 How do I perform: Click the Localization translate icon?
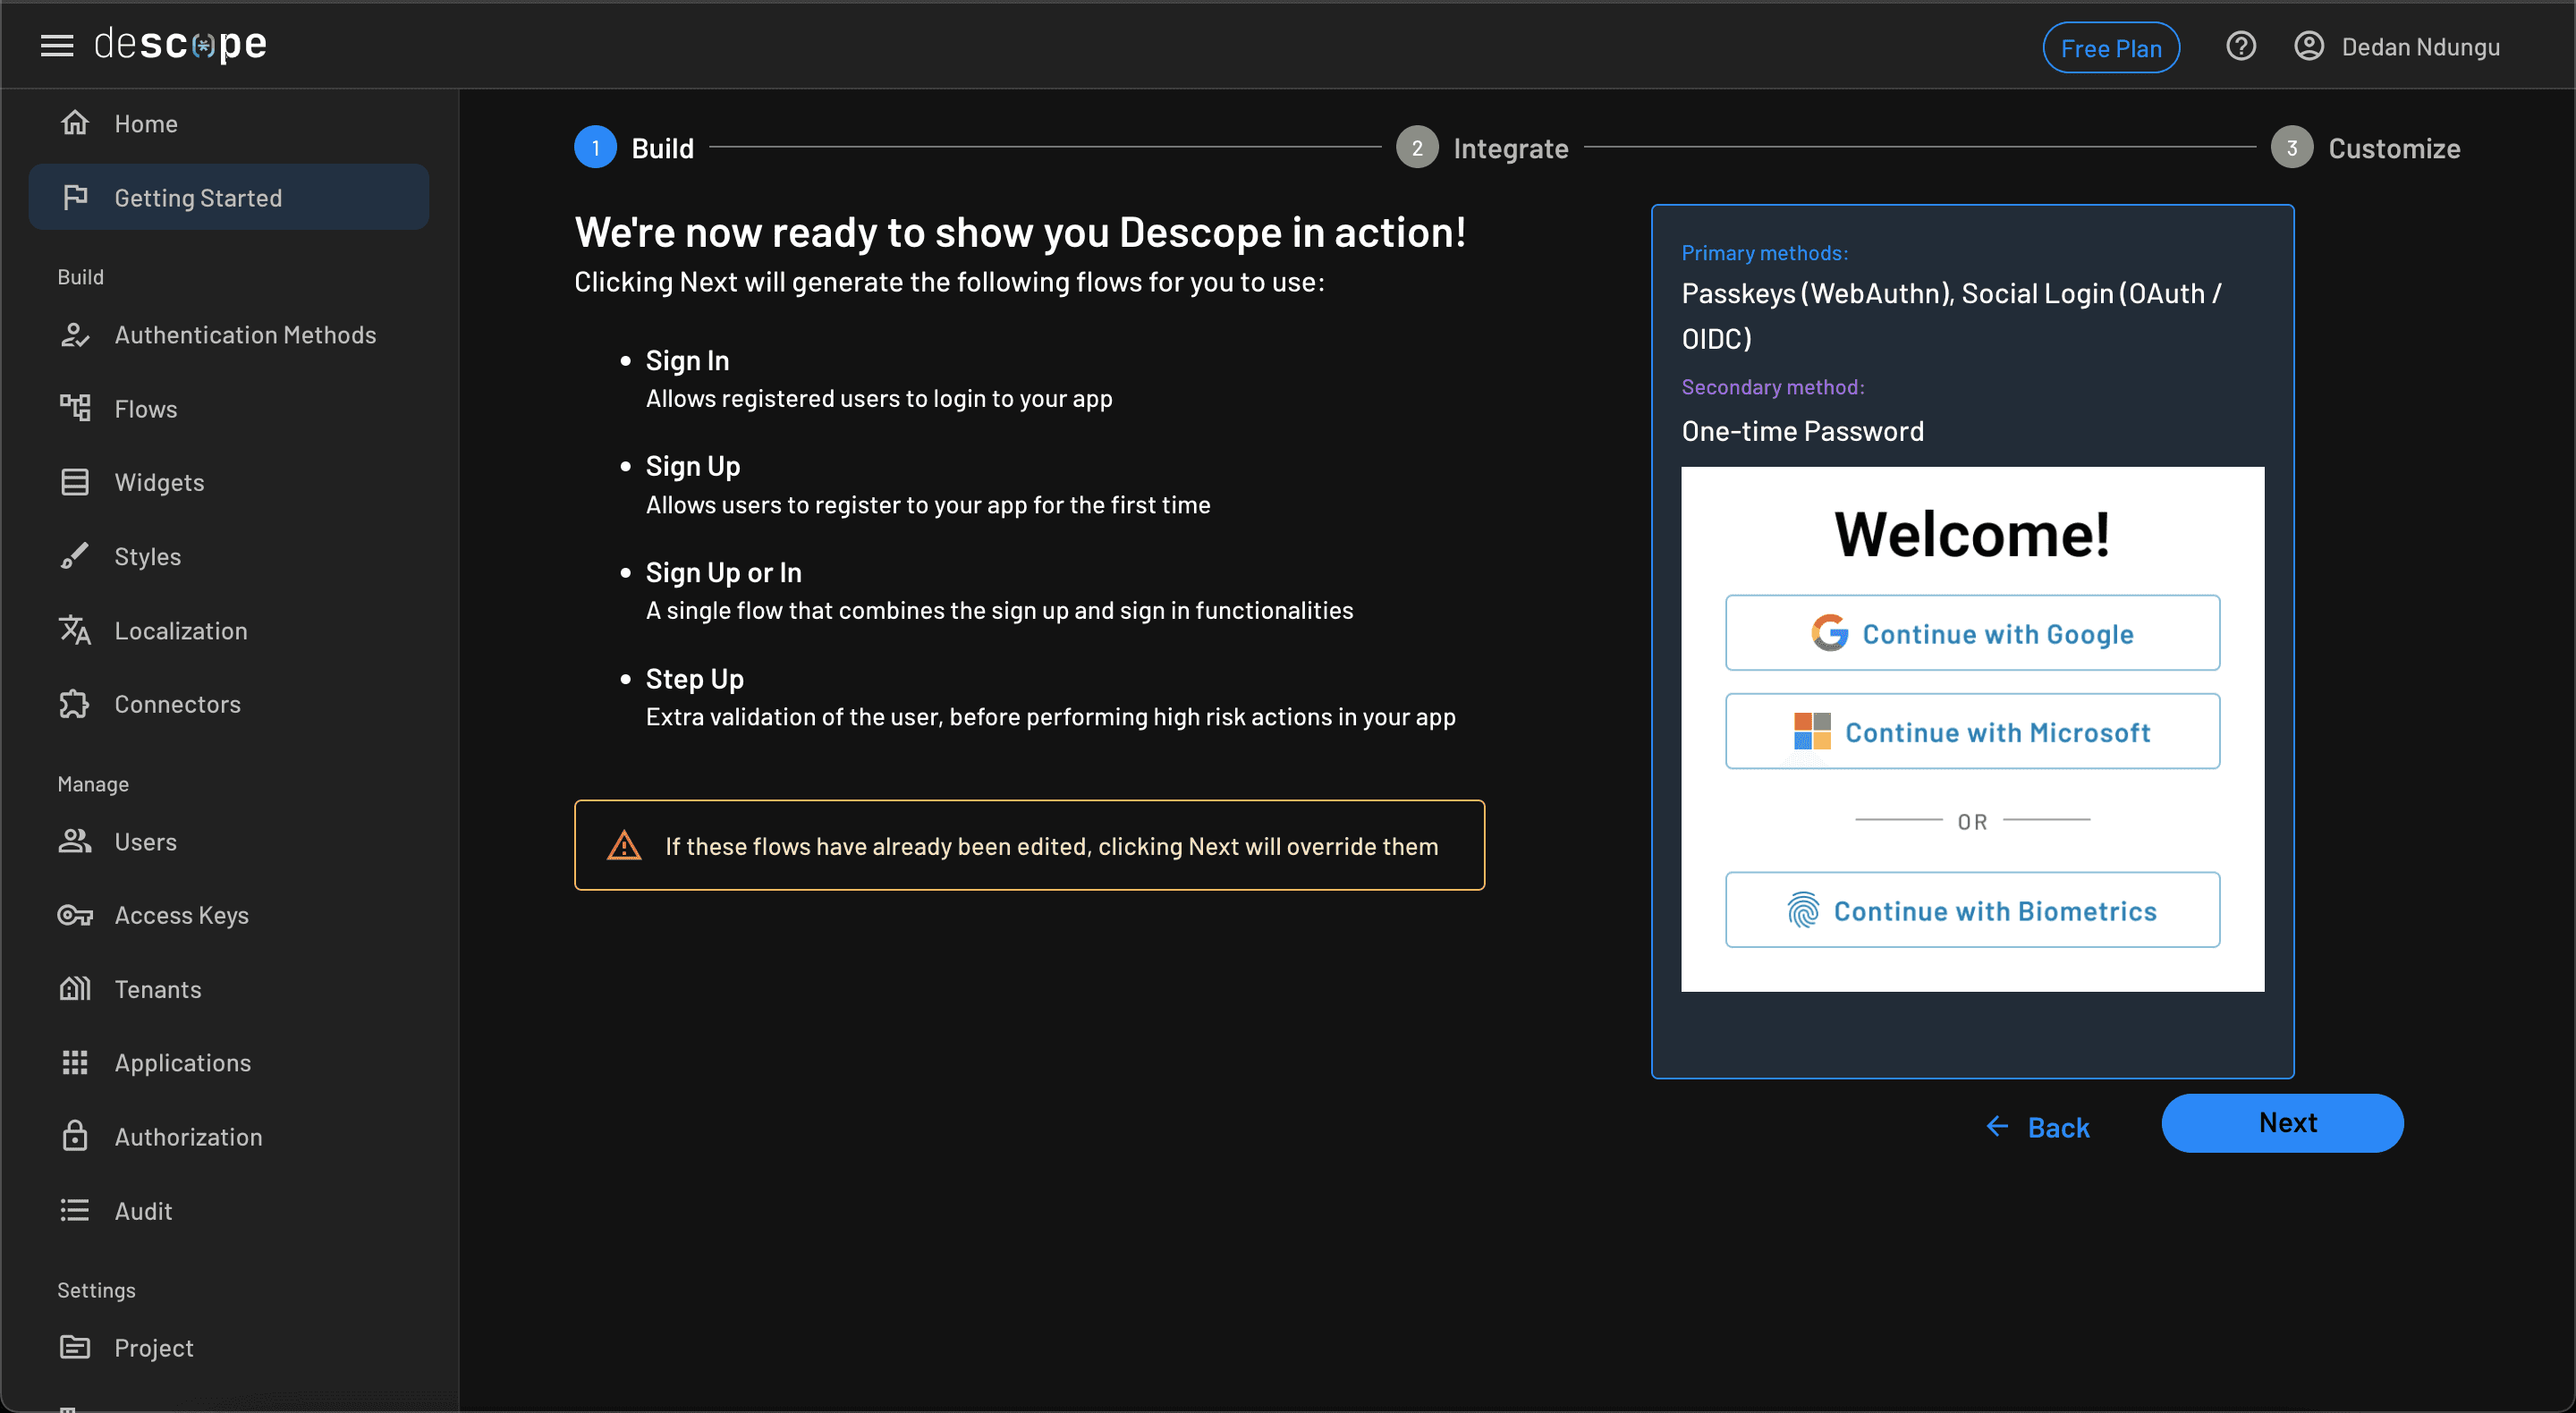(75, 630)
